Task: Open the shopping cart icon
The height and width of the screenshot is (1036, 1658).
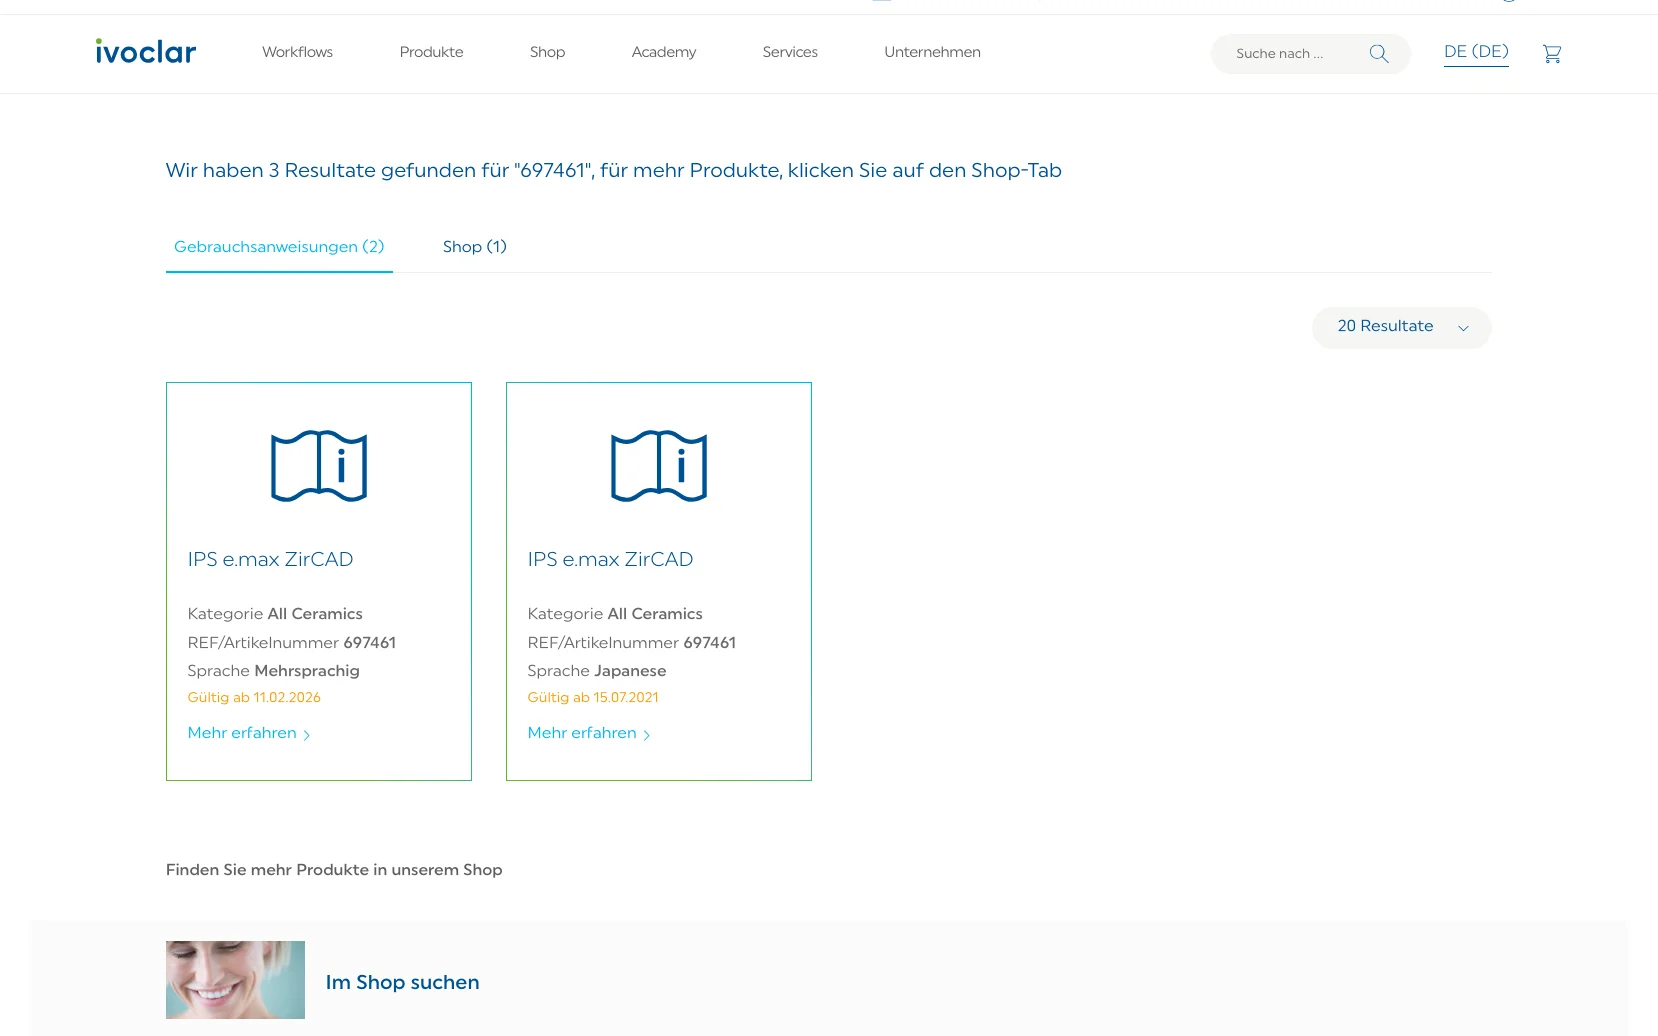Action: click(x=1552, y=54)
